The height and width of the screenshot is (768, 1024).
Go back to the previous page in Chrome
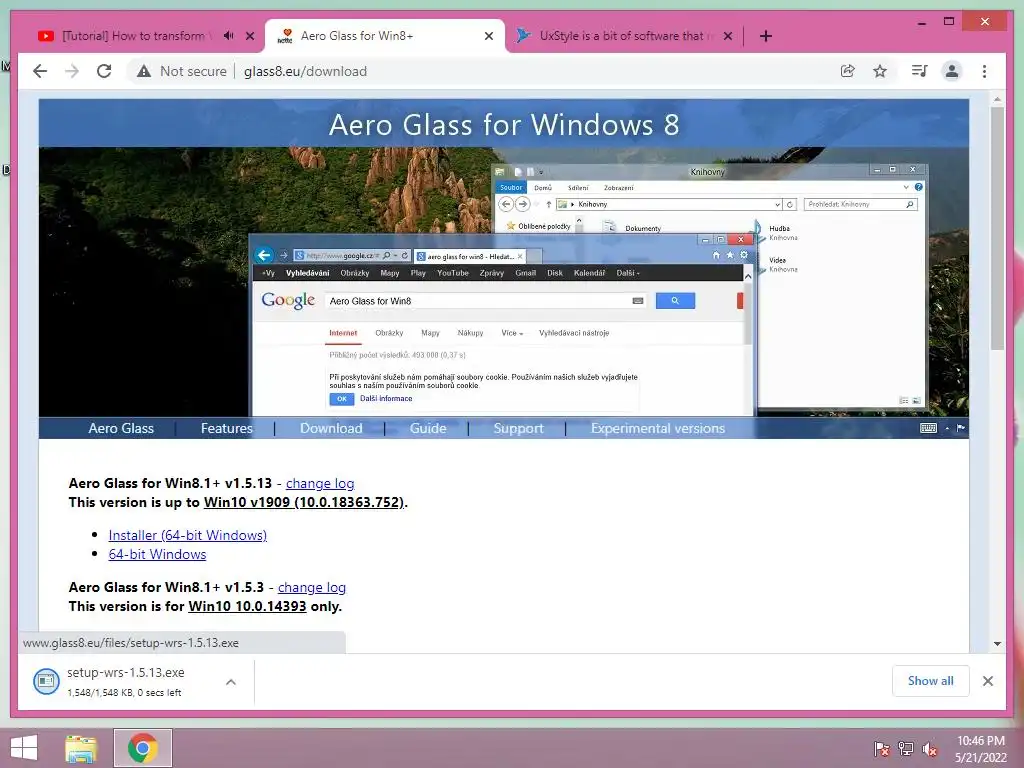[40, 71]
